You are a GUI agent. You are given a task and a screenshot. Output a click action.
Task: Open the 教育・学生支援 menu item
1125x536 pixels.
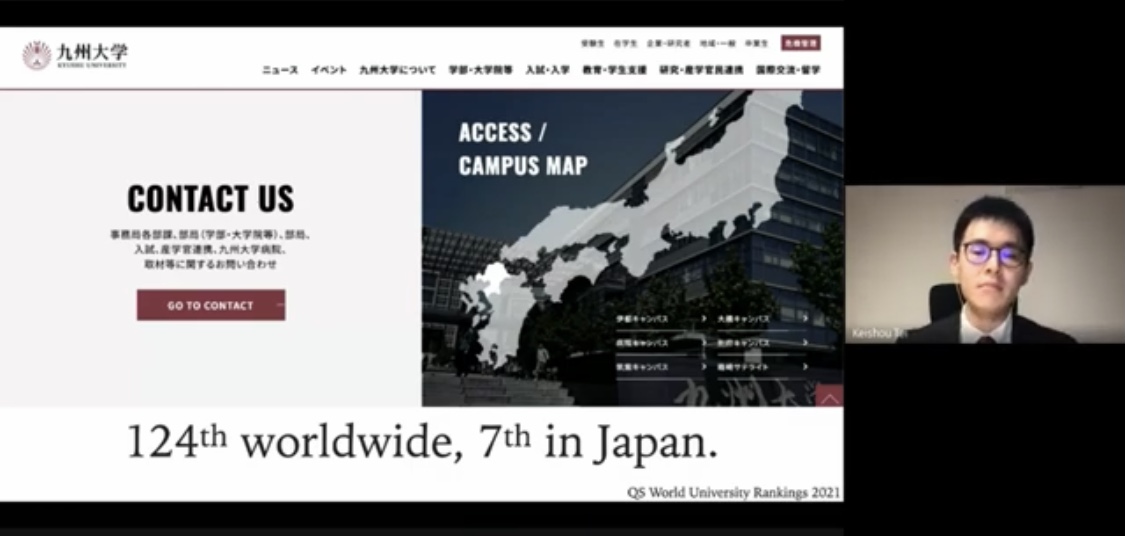point(614,70)
